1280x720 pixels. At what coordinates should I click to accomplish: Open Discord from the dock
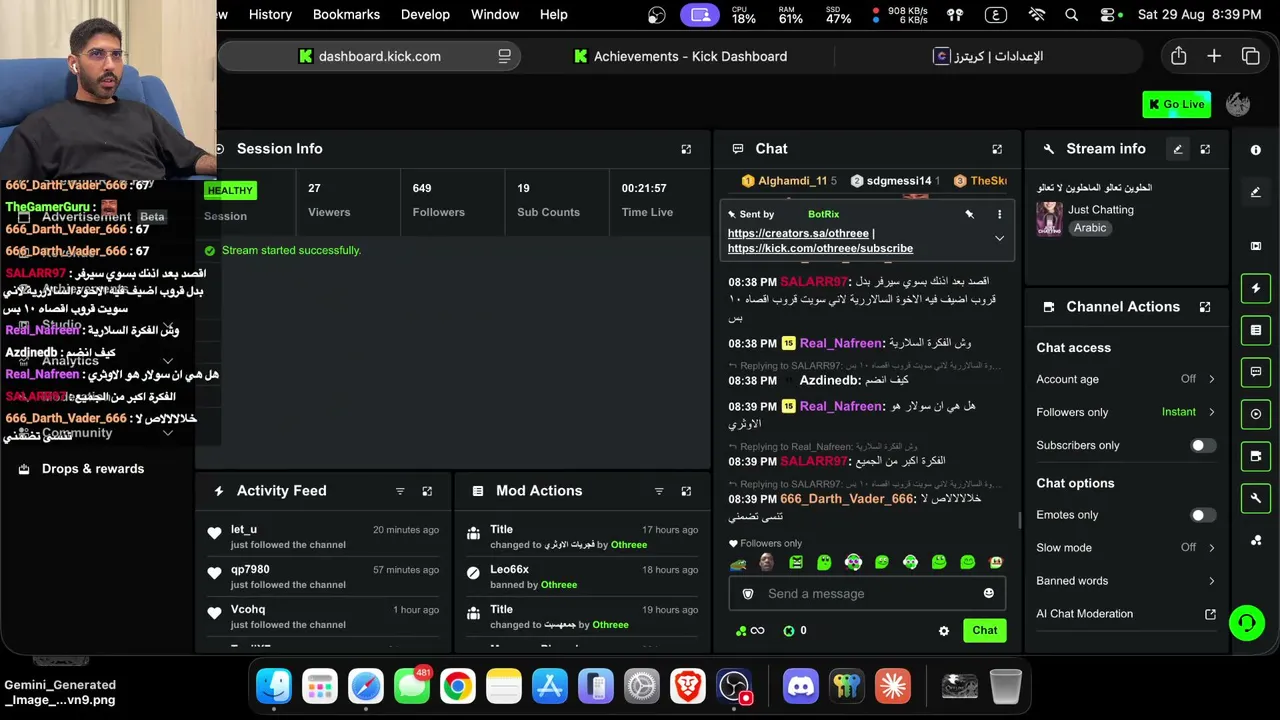800,687
